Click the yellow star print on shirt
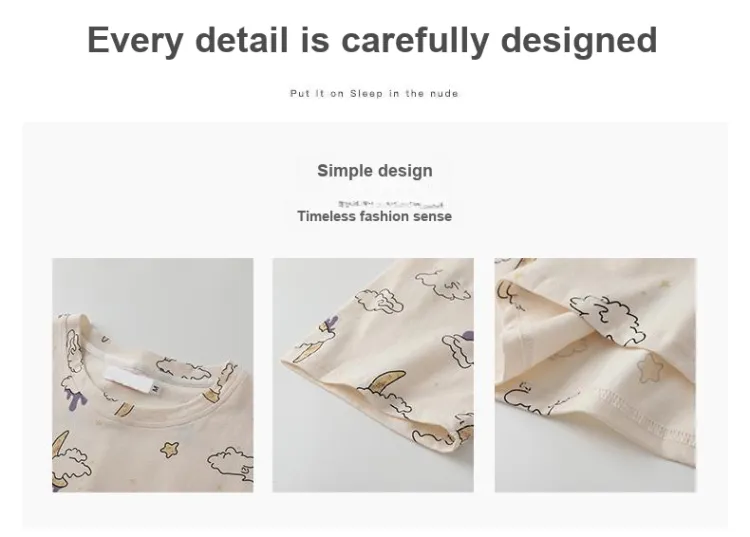Viewport: 750px width, 537px height. tap(170, 449)
